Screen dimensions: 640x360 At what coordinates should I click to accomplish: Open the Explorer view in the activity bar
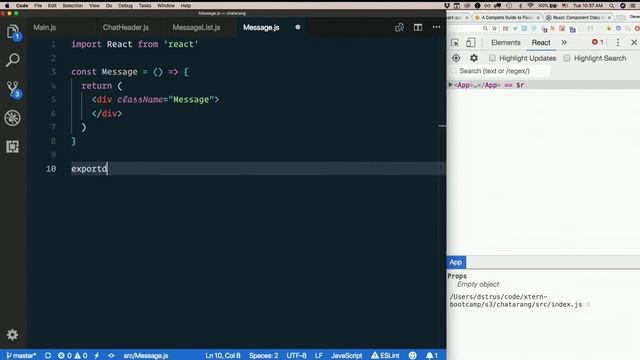13,32
